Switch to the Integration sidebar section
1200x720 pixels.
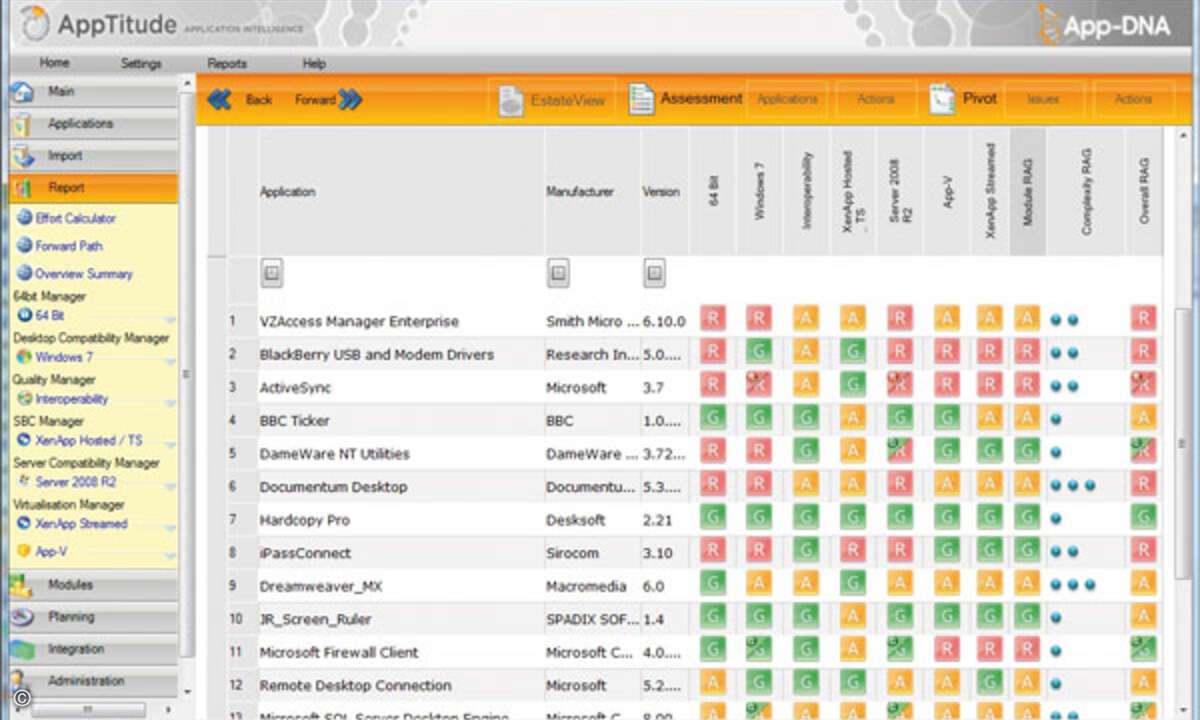click(94, 649)
